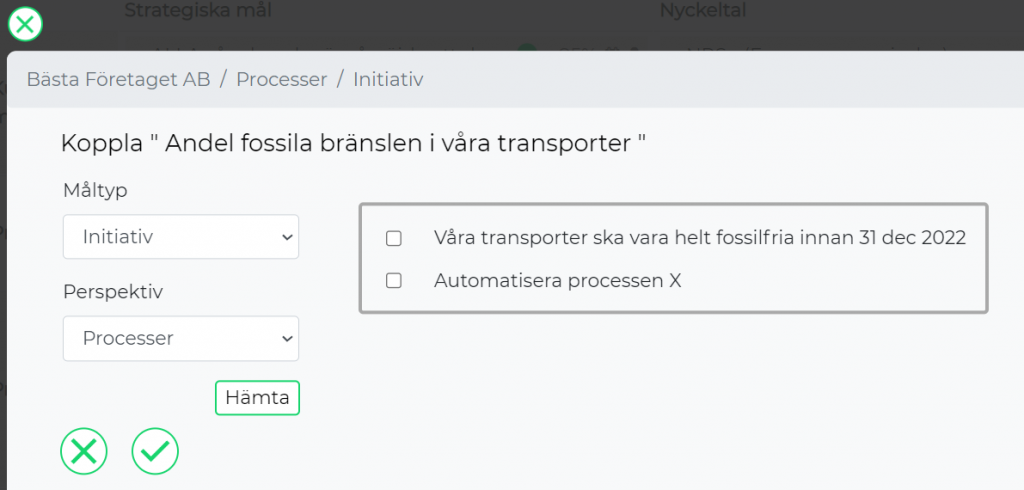Tick the Automatisera processen X checkbox

click(x=393, y=281)
